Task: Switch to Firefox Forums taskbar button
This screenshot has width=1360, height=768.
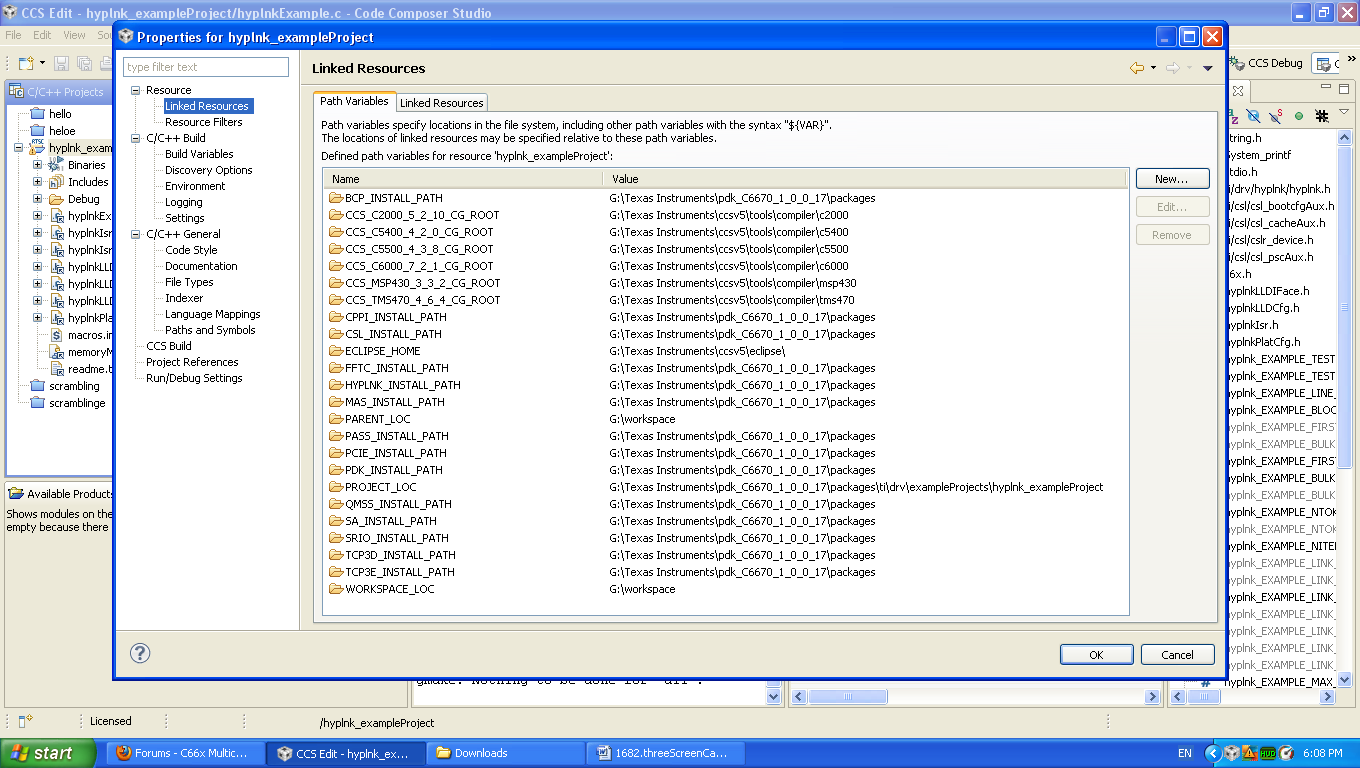Action: (186, 753)
